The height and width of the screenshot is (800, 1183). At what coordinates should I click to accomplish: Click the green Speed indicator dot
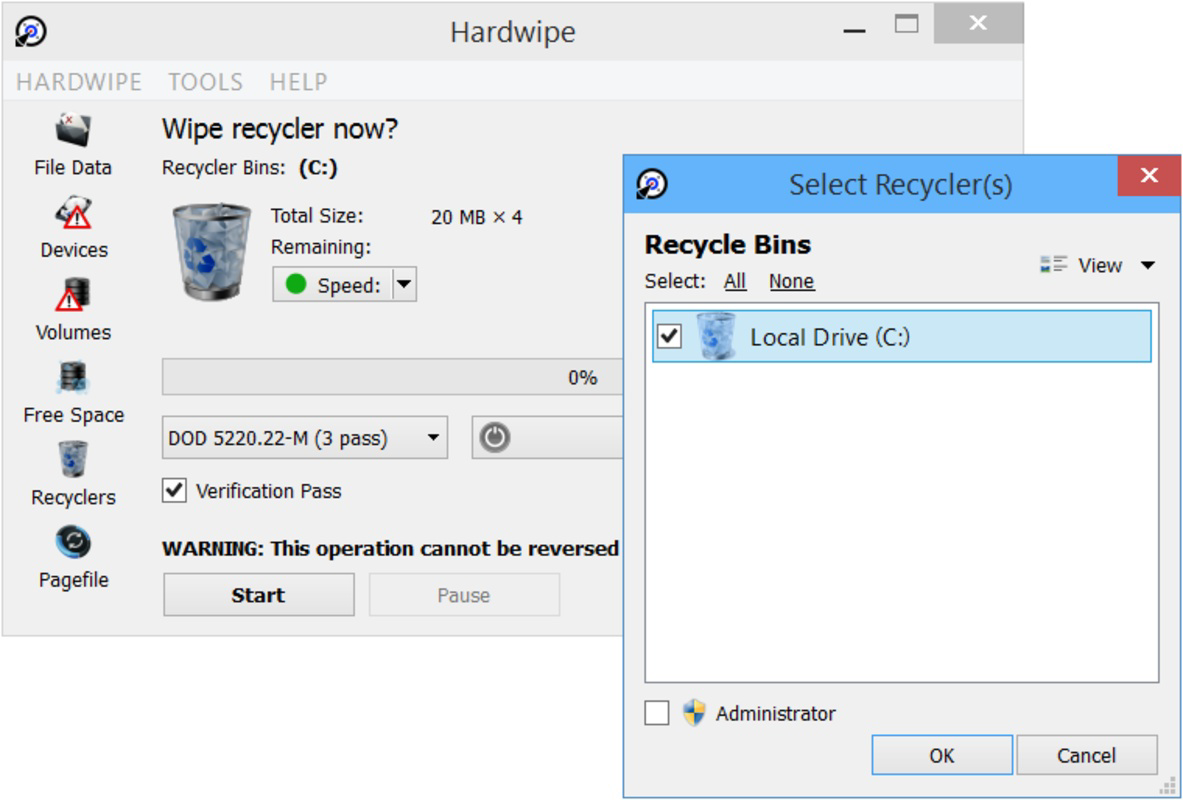[296, 285]
